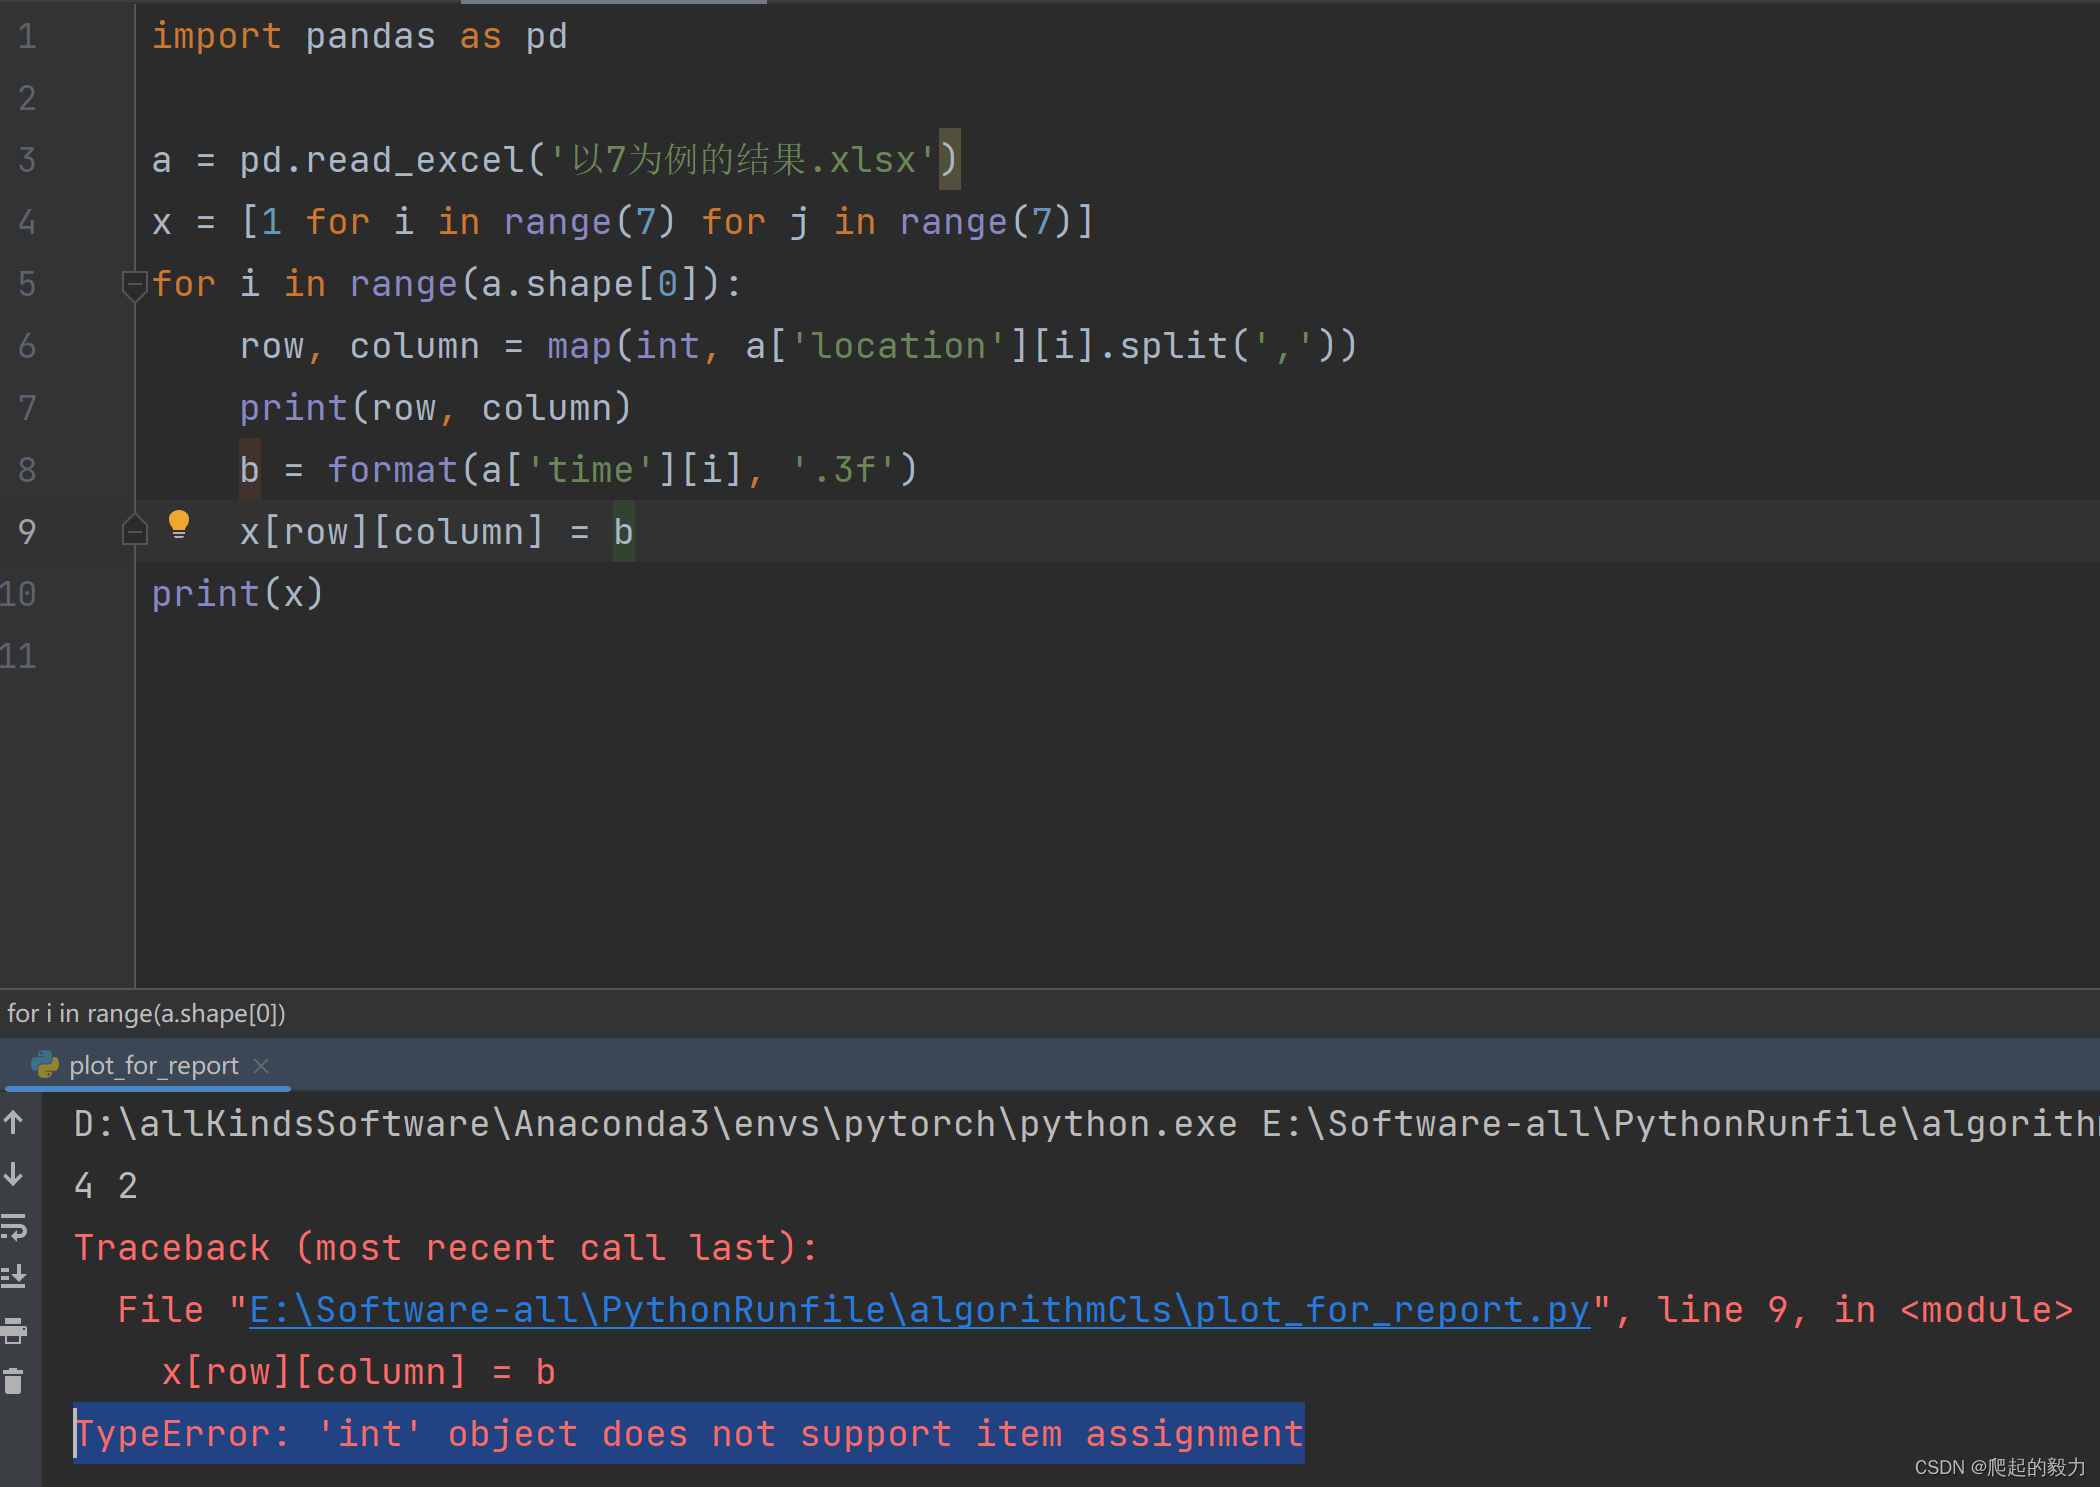Click the yellow lightbulb intention icon
The image size is (2100, 1487).
point(179,523)
